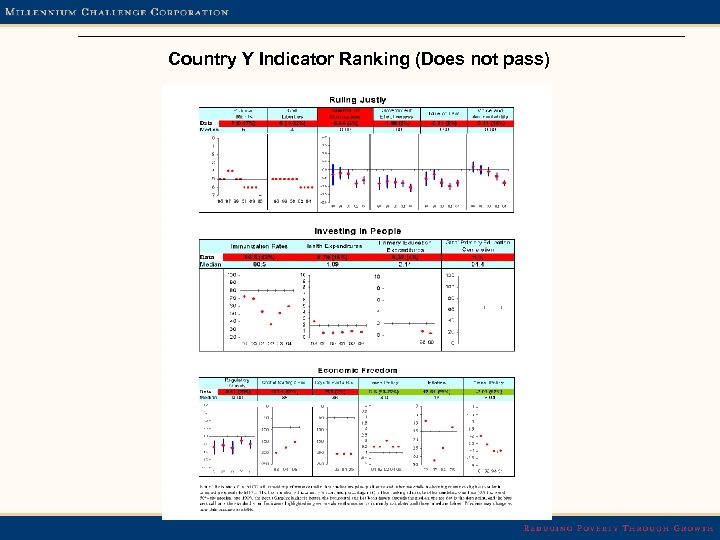Viewport: 720px width, 540px height.
Task: Click the Immunization Rates chart
Action: tap(262, 309)
